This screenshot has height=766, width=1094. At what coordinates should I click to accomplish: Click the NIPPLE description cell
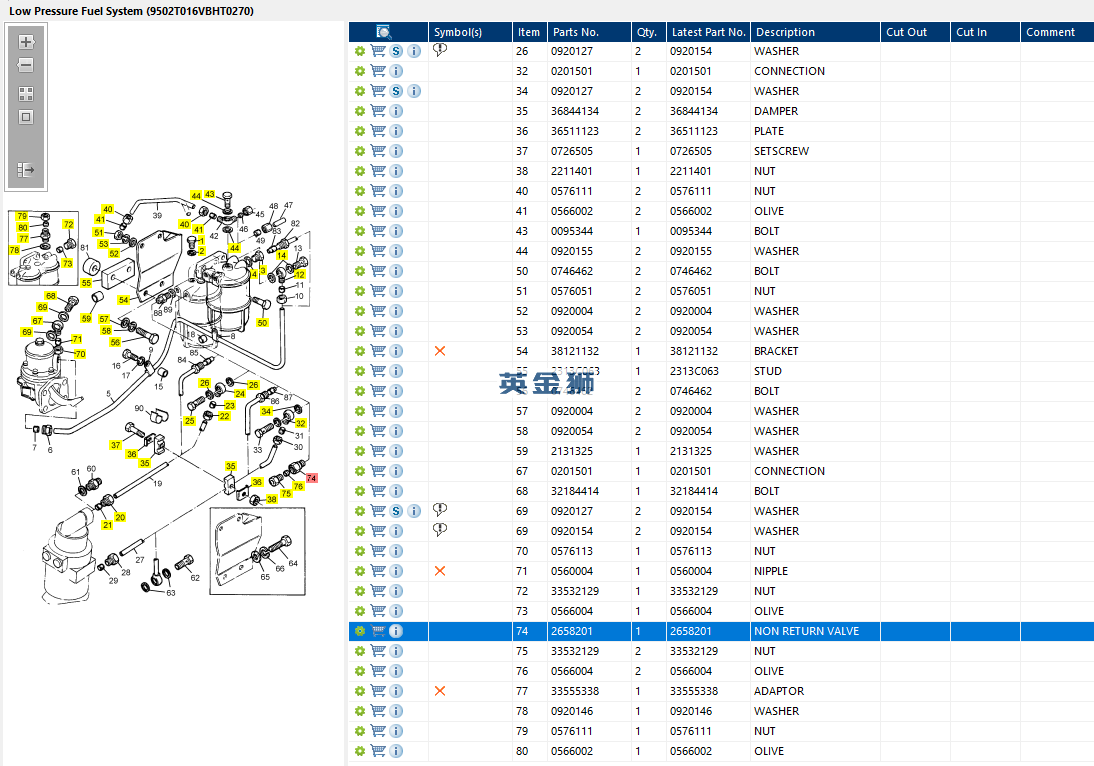click(815, 571)
